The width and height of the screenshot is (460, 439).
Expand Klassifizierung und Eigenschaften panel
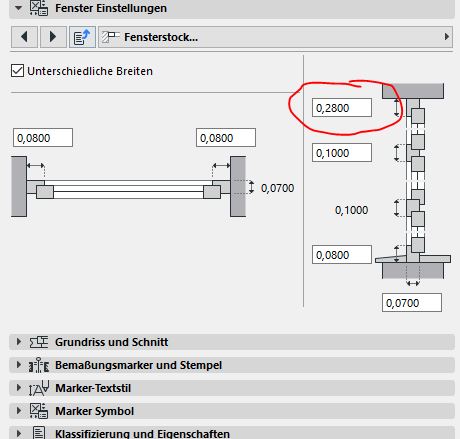(19, 433)
